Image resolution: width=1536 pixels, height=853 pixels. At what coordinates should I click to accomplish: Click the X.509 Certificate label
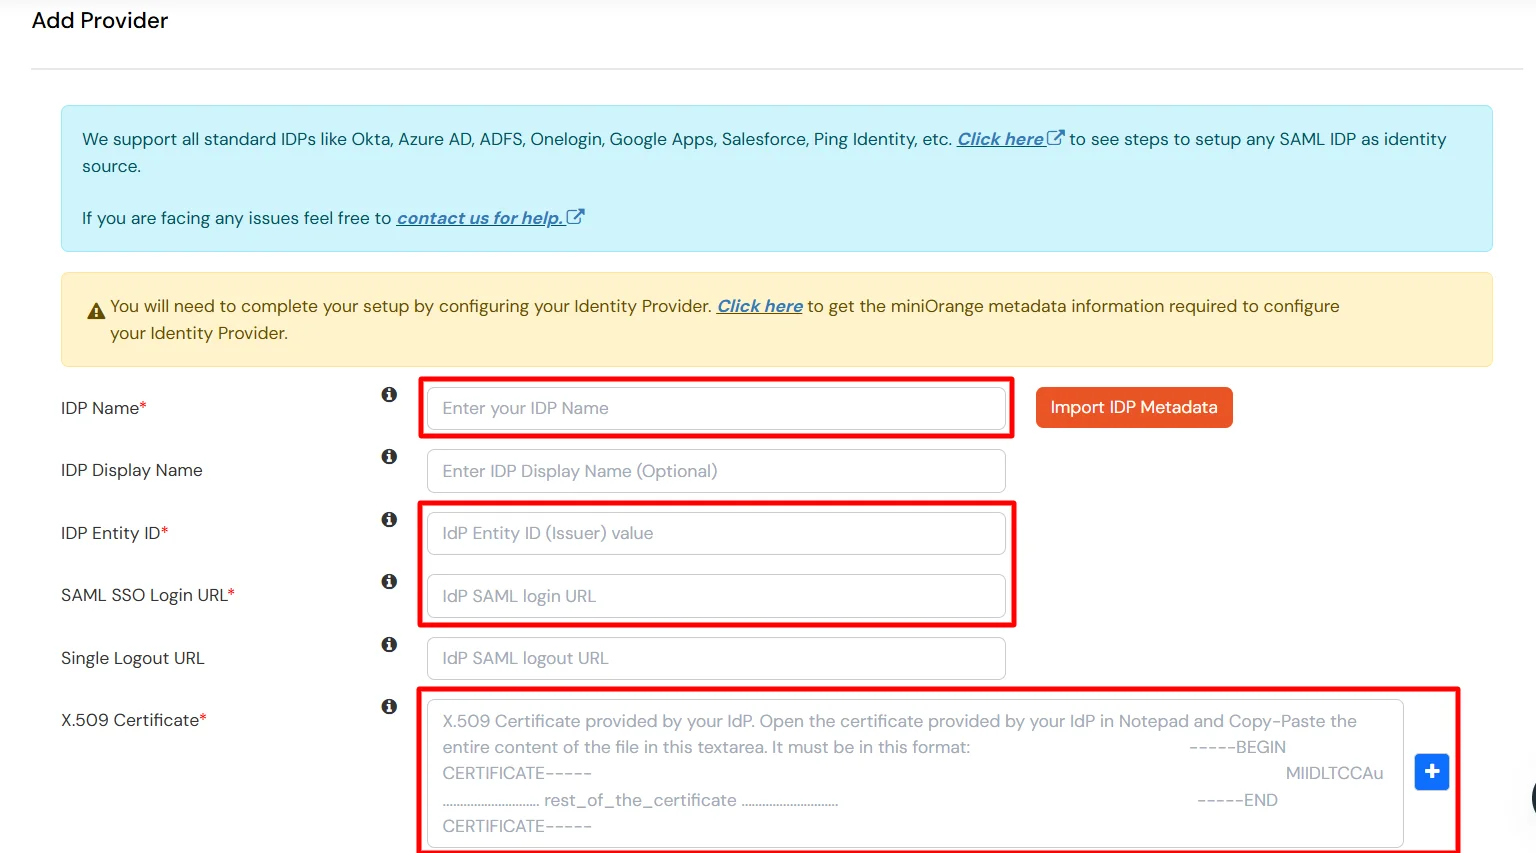click(134, 720)
